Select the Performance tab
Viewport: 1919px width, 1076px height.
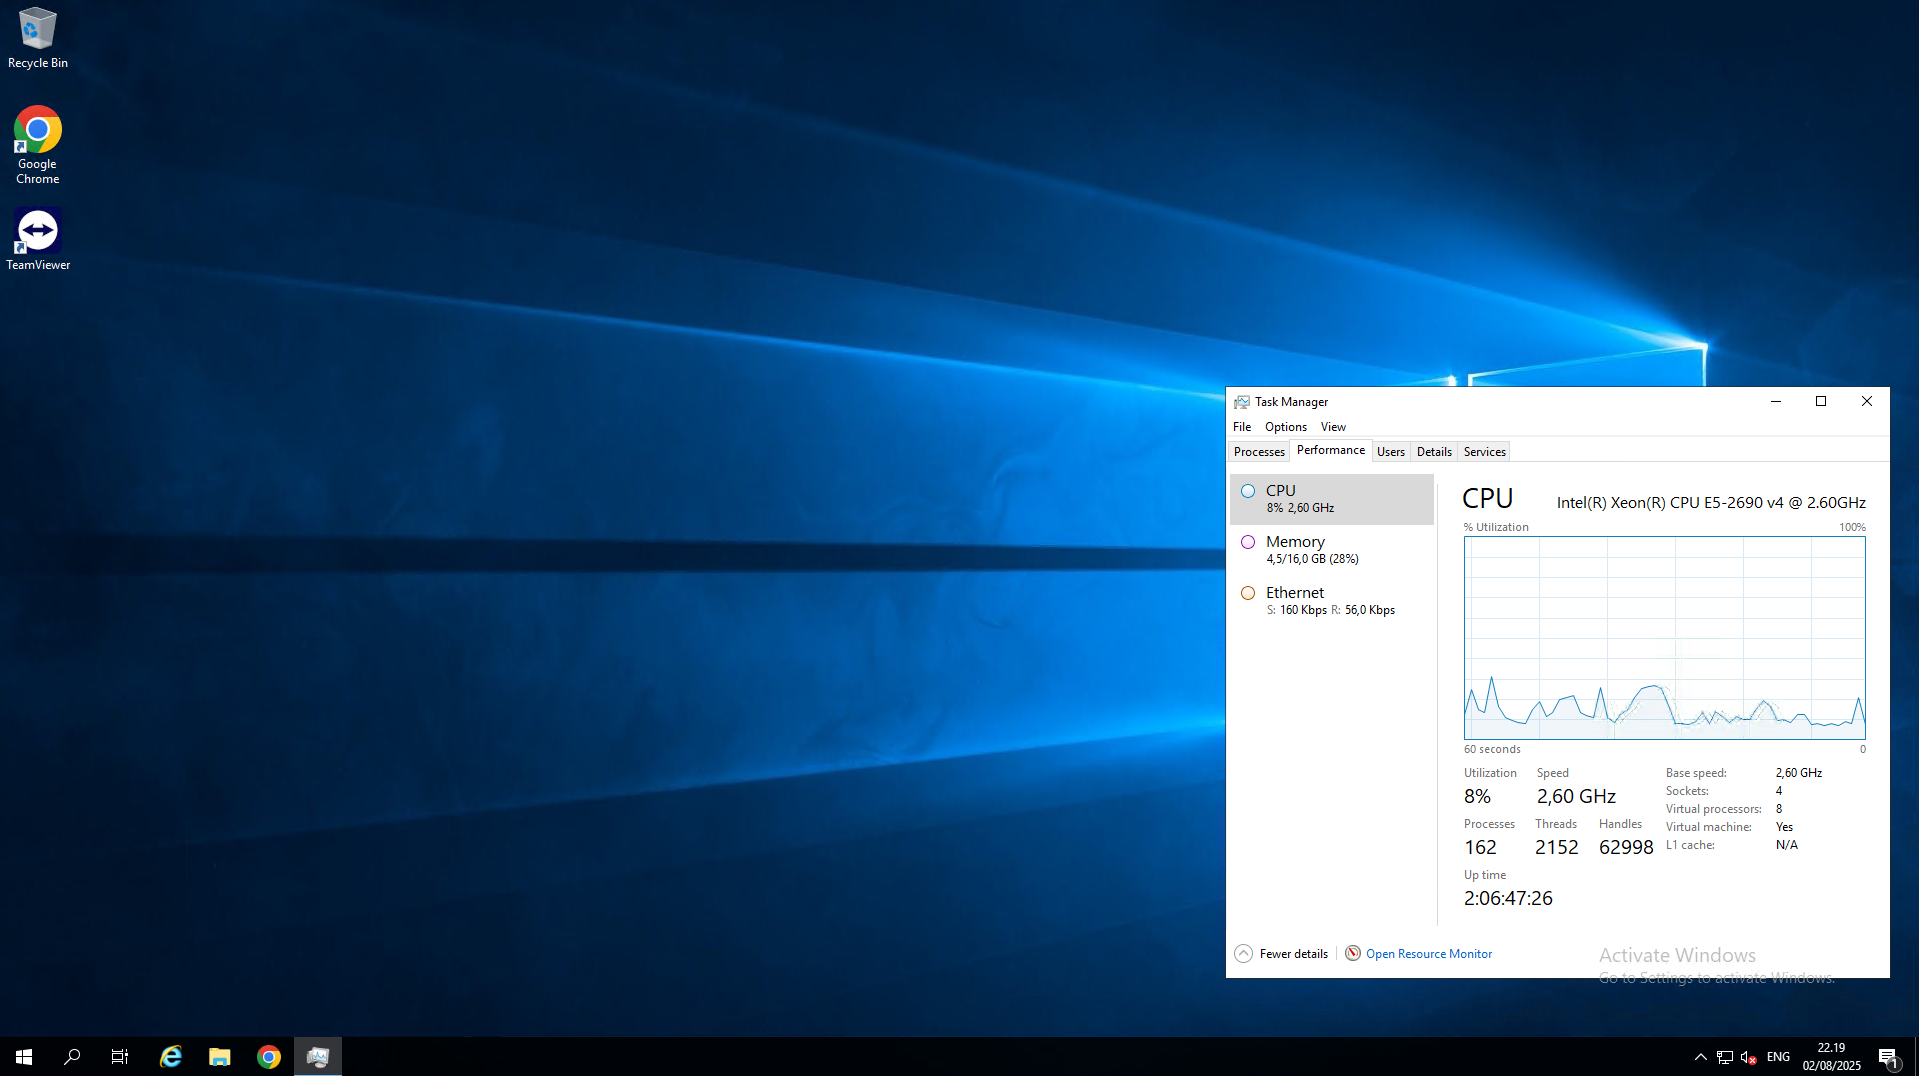point(1331,450)
